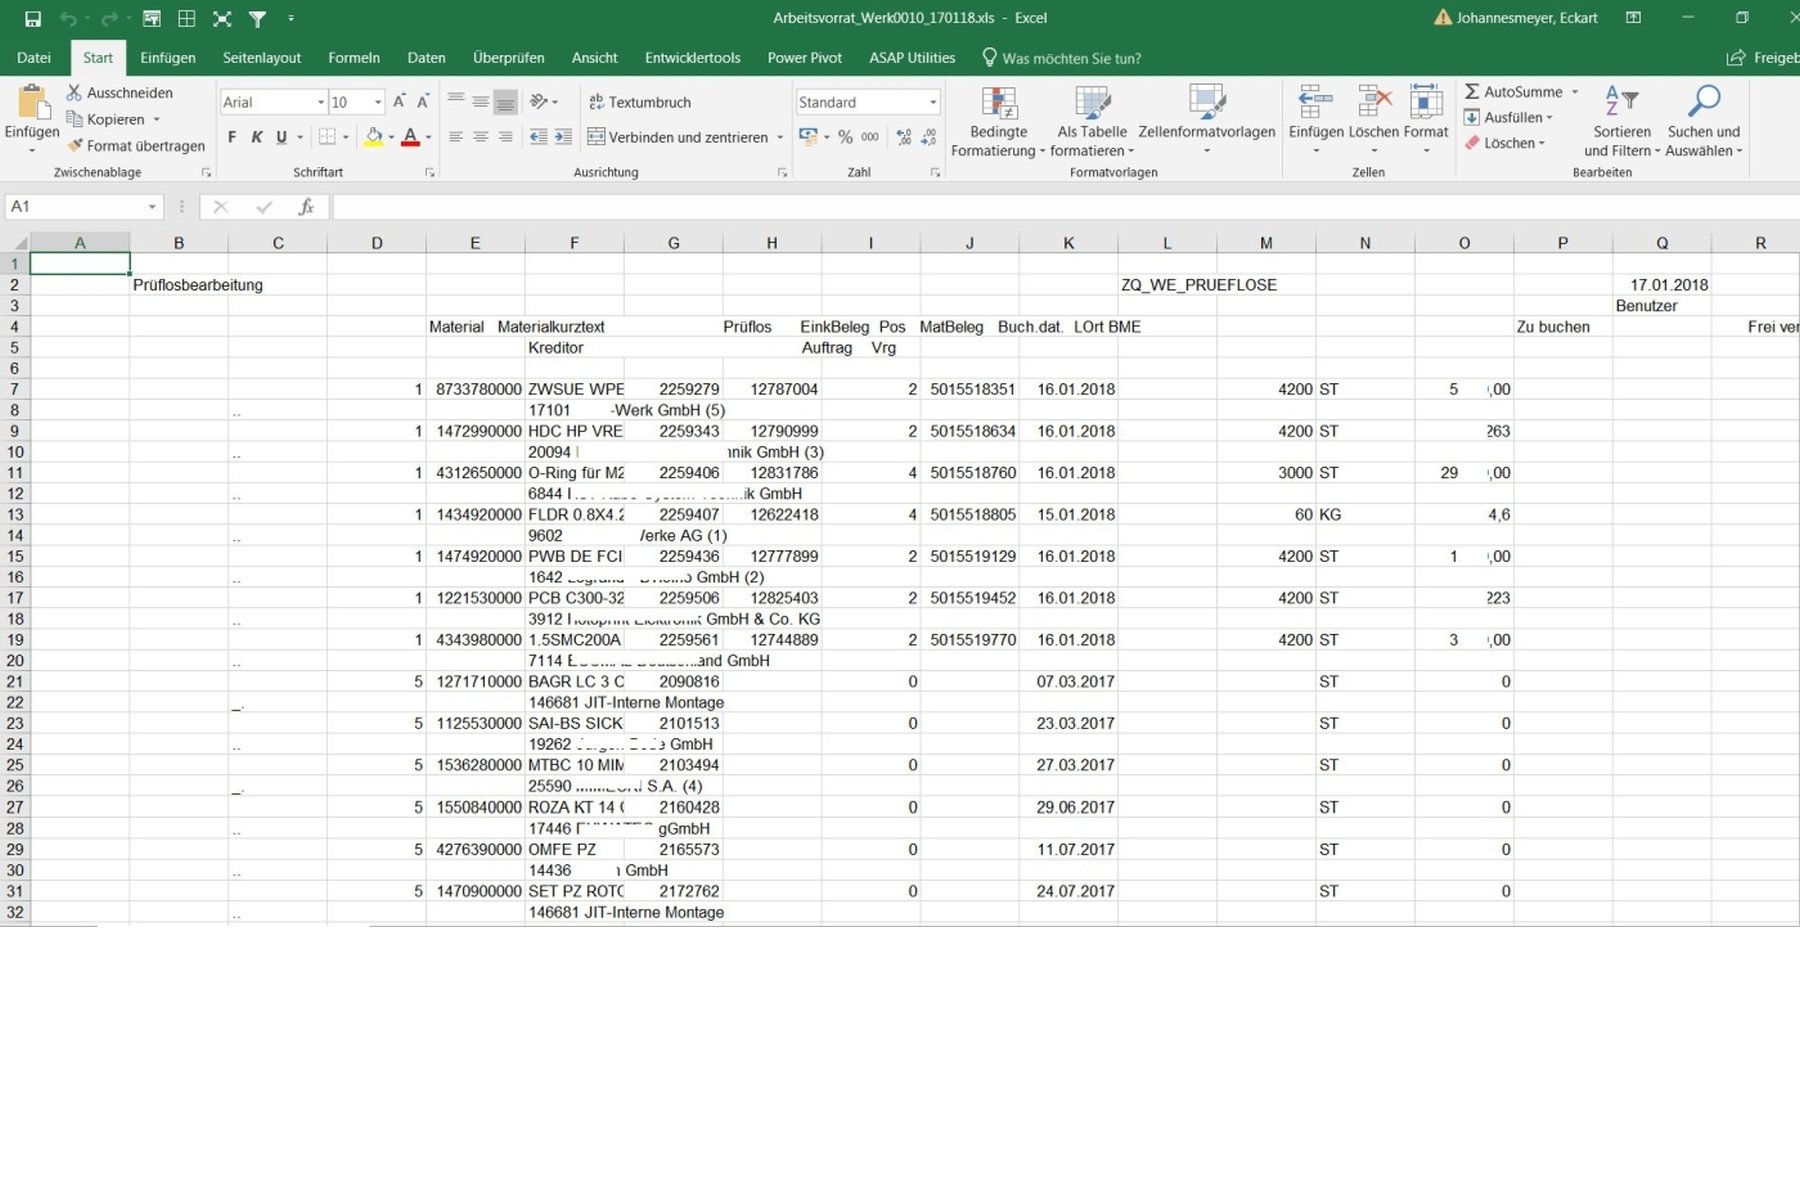Open the borders dropdown arrow
The width and height of the screenshot is (1800, 1200).
click(x=346, y=137)
